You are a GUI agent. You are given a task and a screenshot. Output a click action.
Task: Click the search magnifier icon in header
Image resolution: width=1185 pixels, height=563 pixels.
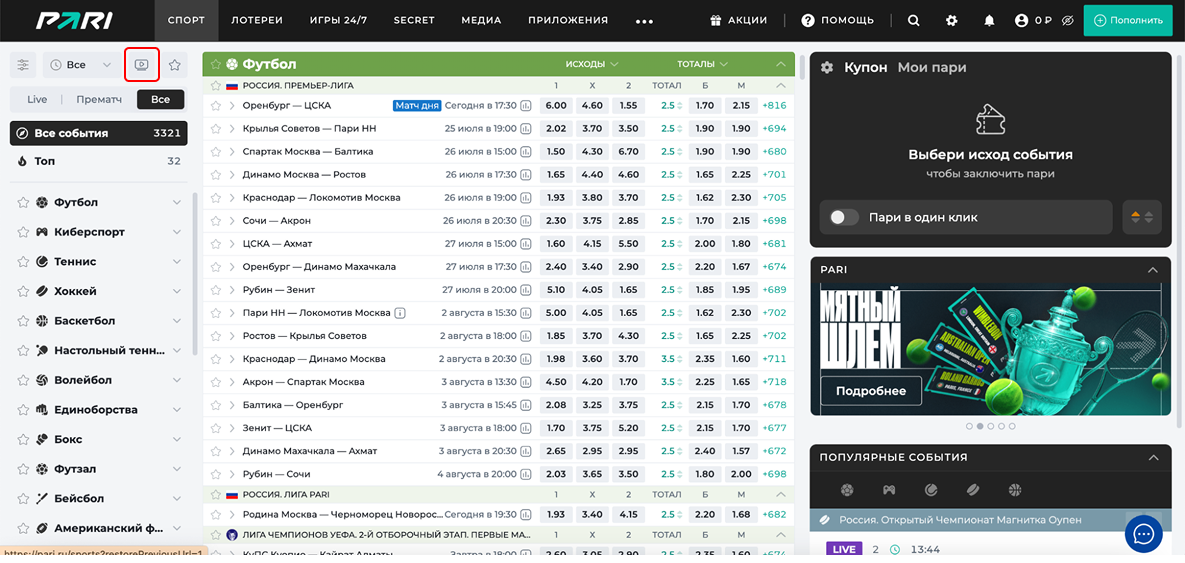pos(913,20)
